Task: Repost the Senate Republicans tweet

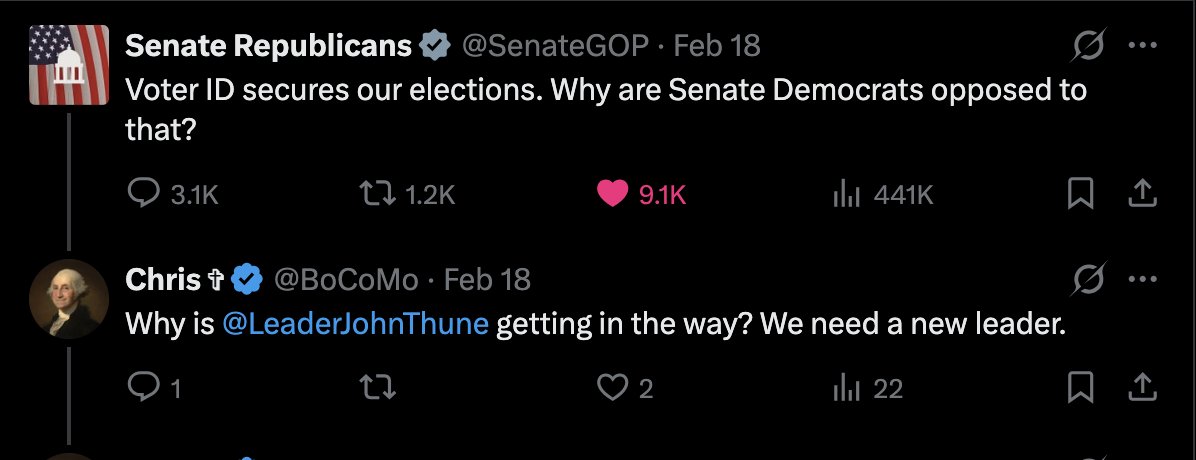Action: click(408, 195)
